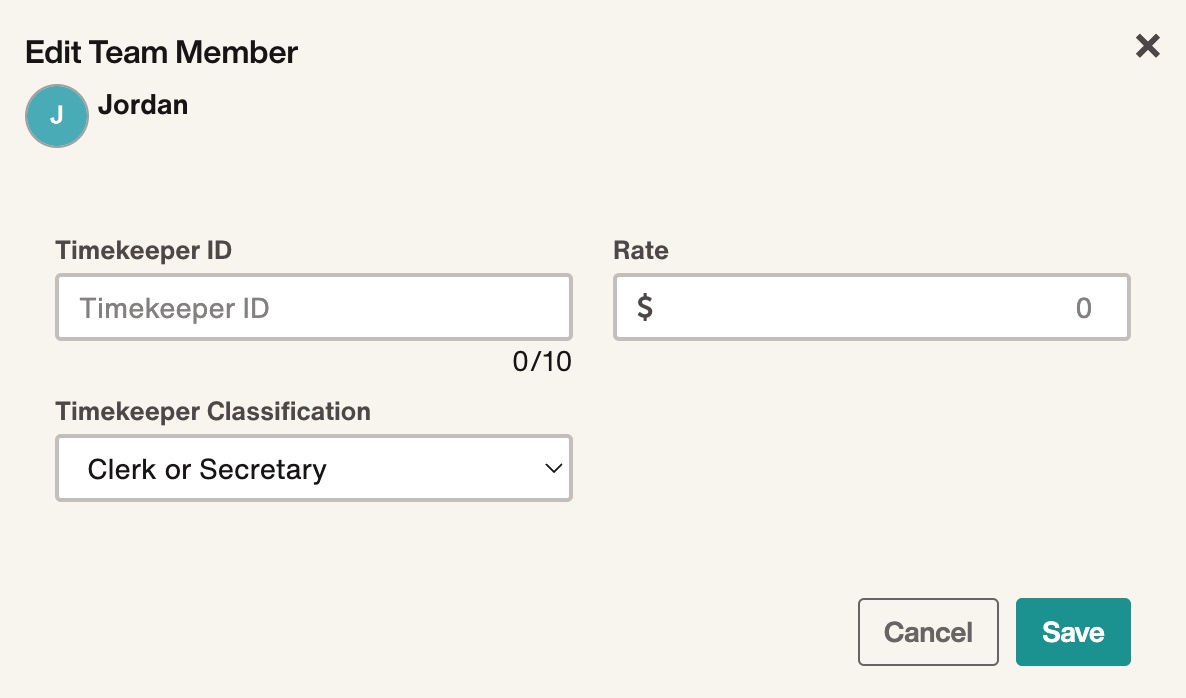This screenshot has height=698, width=1186.
Task: Click the chevron on the classification selector
Action: coord(553,468)
